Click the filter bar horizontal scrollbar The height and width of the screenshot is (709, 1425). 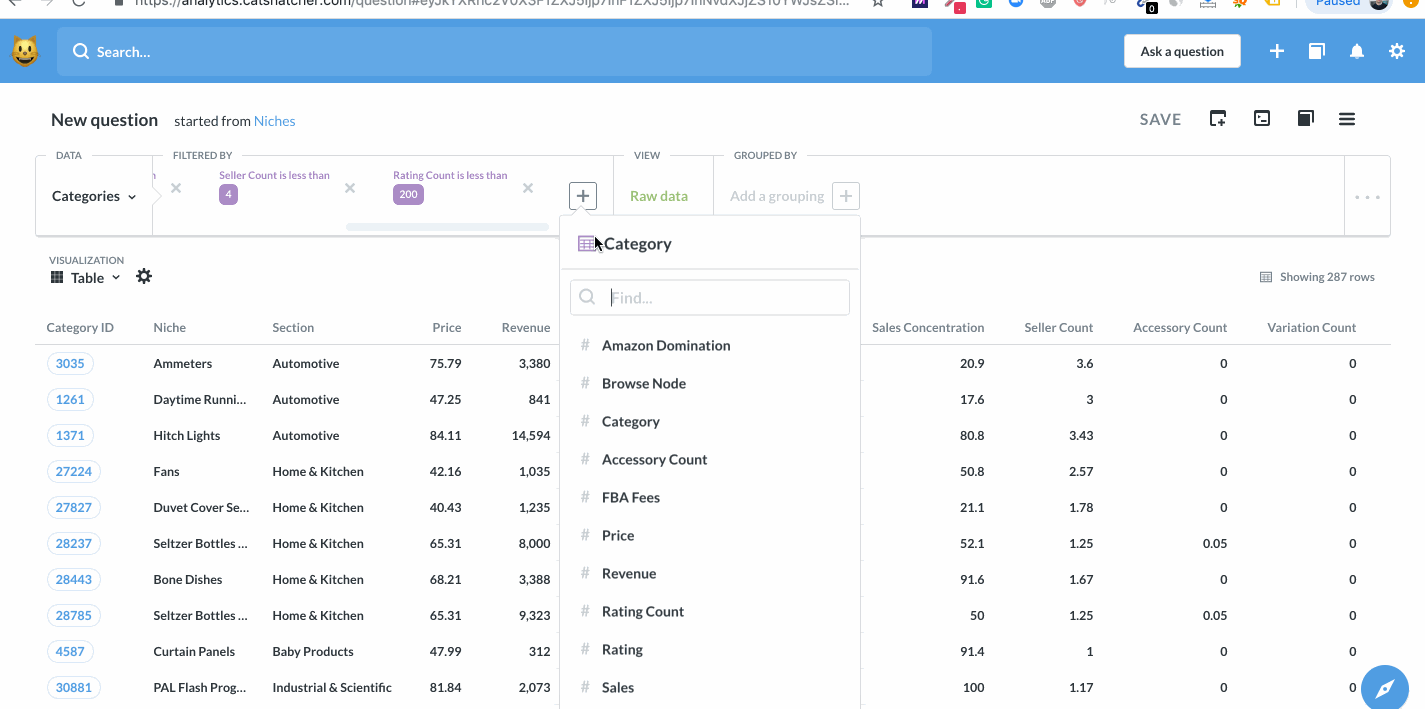(447, 227)
